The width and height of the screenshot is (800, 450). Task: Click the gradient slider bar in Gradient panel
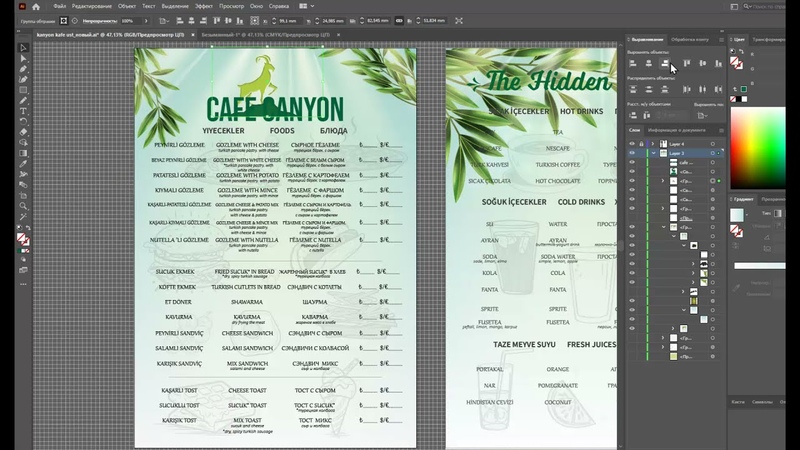point(759,266)
